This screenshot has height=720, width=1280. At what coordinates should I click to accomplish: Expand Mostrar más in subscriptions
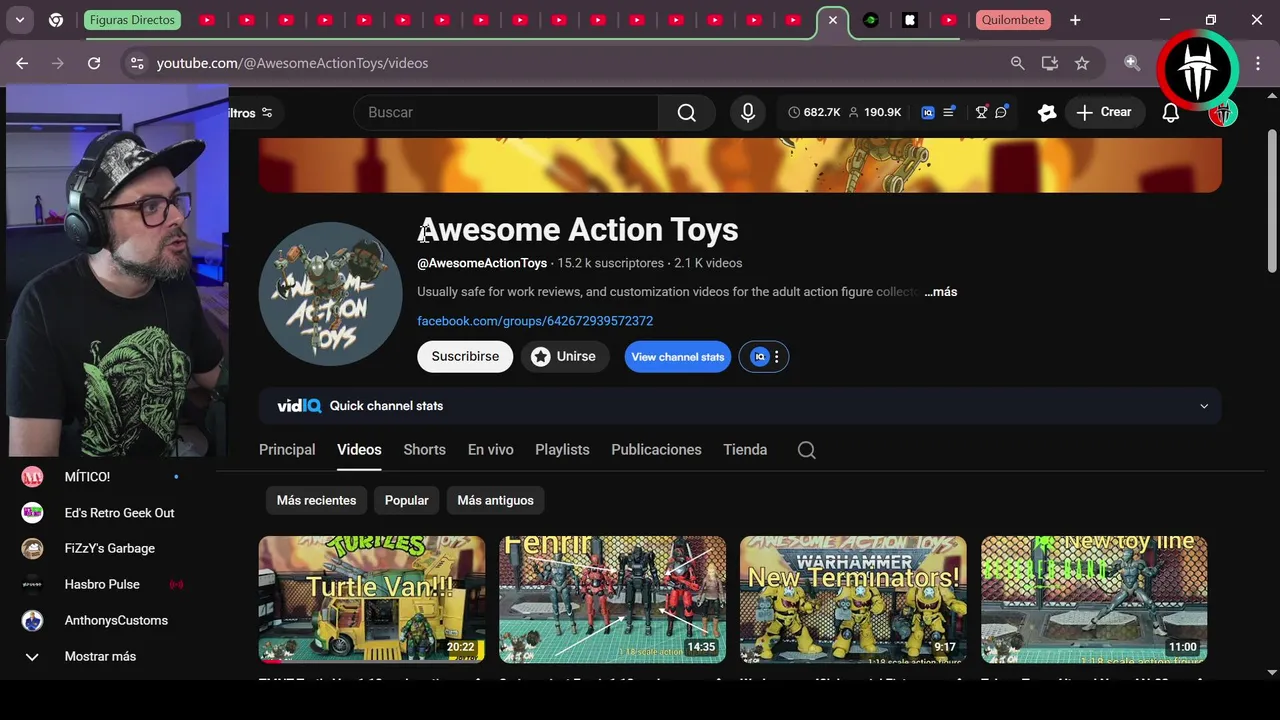100,656
